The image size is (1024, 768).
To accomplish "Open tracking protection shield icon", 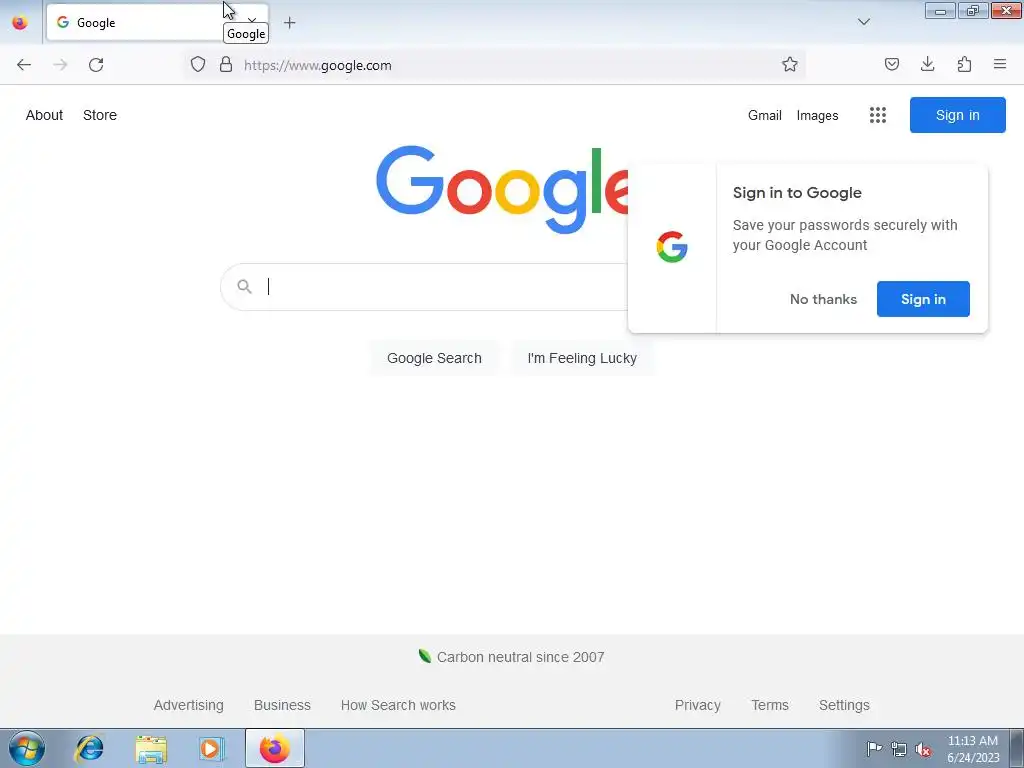I will point(198,65).
